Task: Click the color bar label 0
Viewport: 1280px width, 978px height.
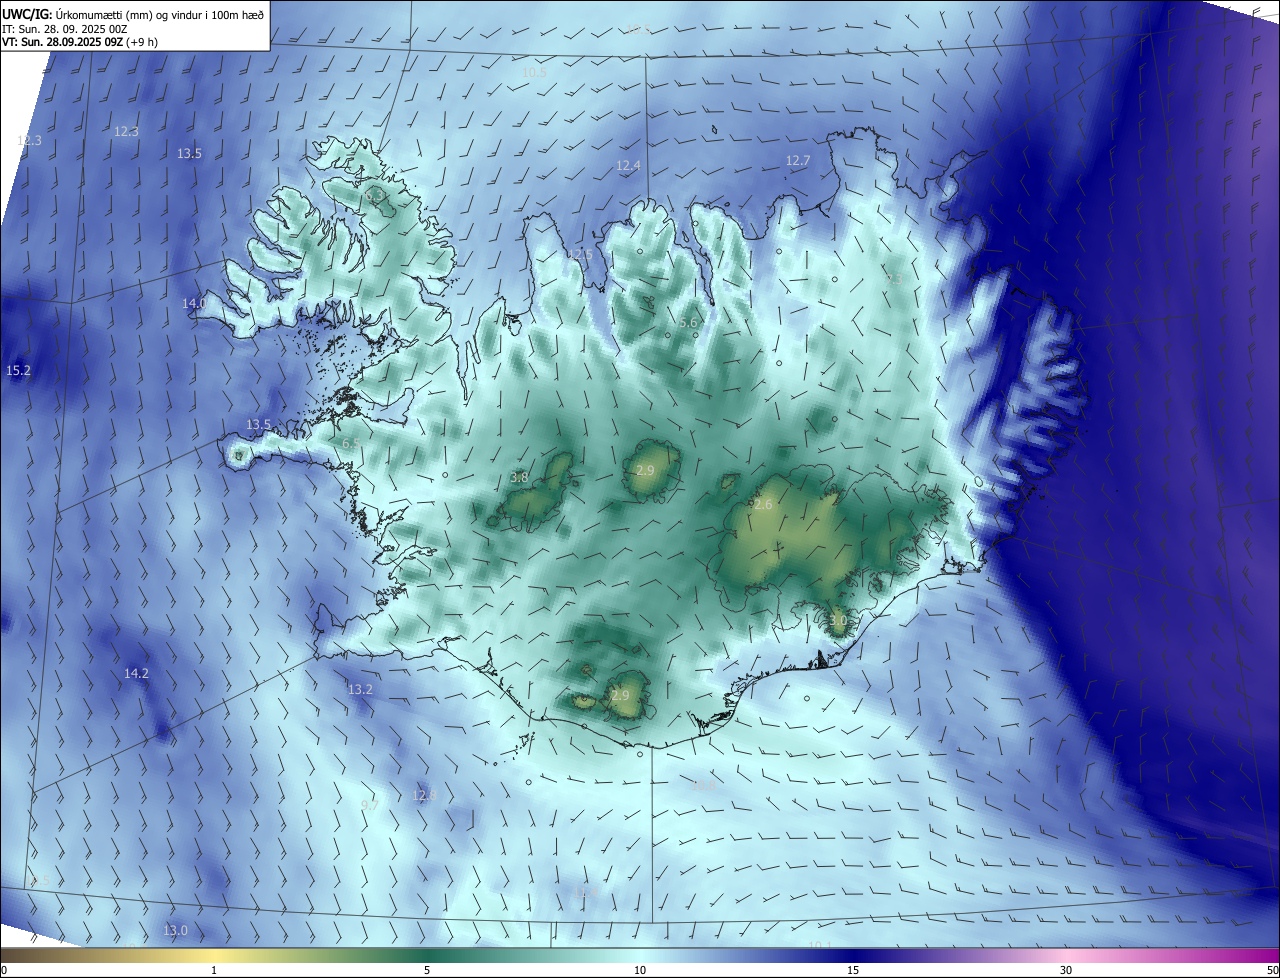Action: coord(4,970)
